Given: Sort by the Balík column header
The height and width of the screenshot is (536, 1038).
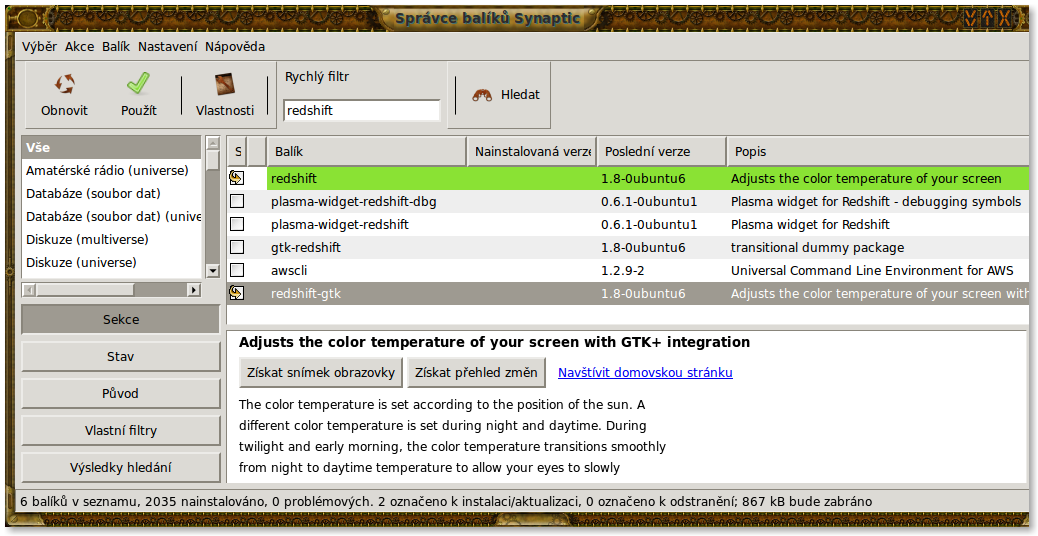Looking at the screenshot, I should pyautogui.click(x=367, y=152).
